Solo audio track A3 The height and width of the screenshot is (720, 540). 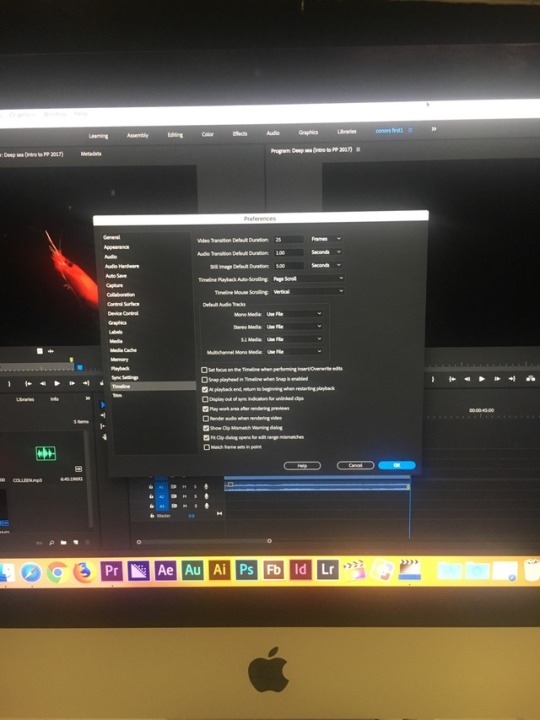coord(195,506)
